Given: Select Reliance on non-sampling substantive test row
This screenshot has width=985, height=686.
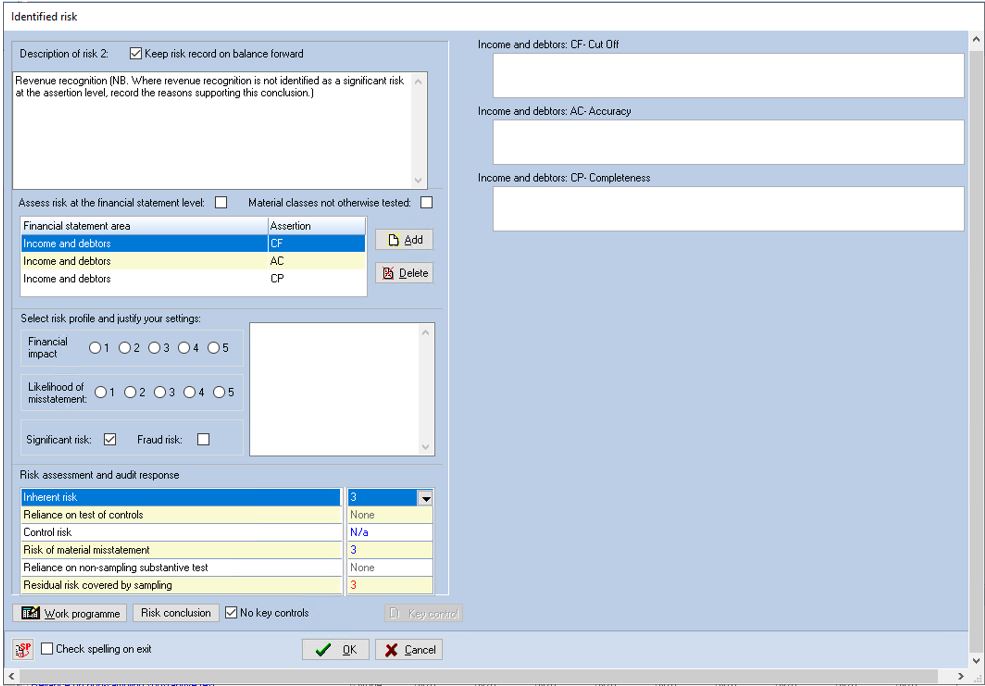Looking at the screenshot, I should point(181,567).
